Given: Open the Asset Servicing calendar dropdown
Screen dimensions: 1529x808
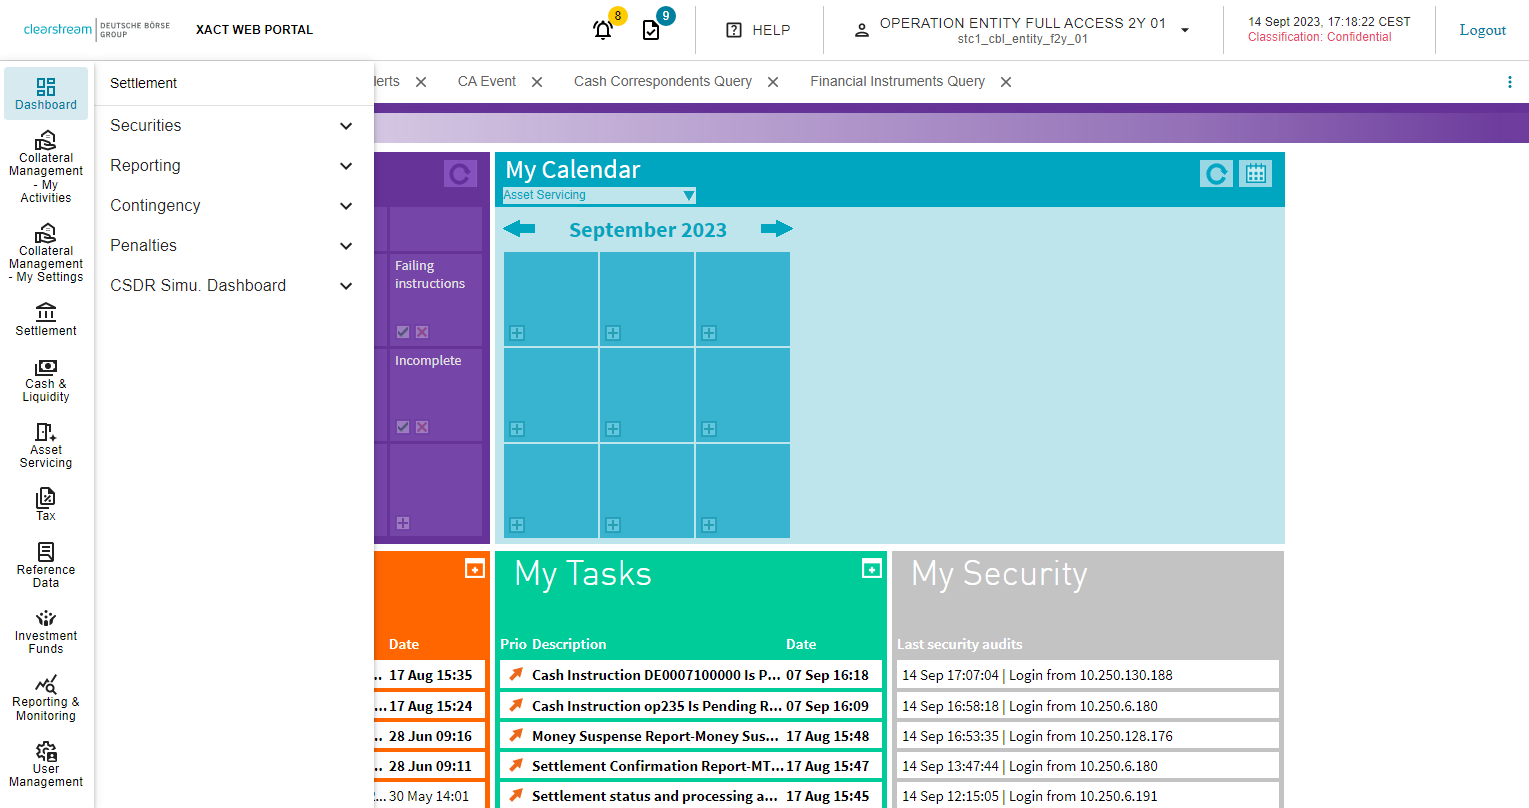Looking at the screenshot, I should [x=598, y=195].
